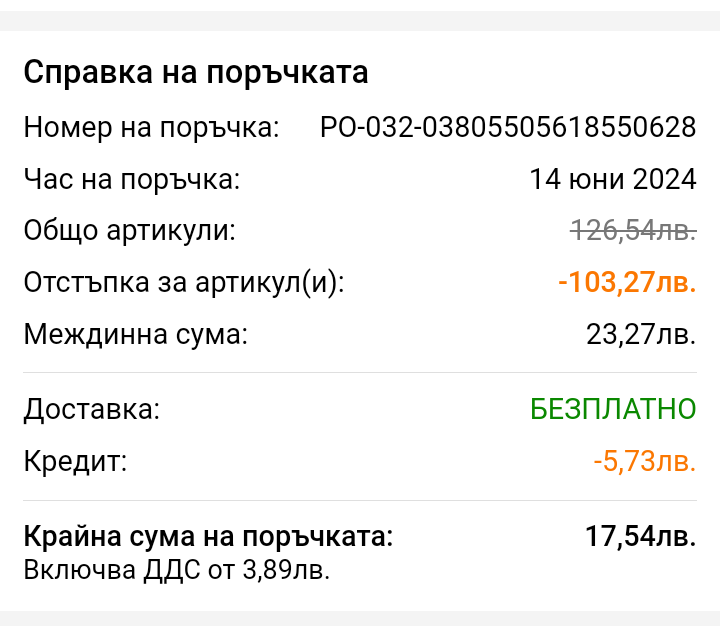Image resolution: width=720 pixels, height=626 pixels.
Task: Click the 'Включва ДДС от 3,89лв.' note
Action: pos(177,570)
